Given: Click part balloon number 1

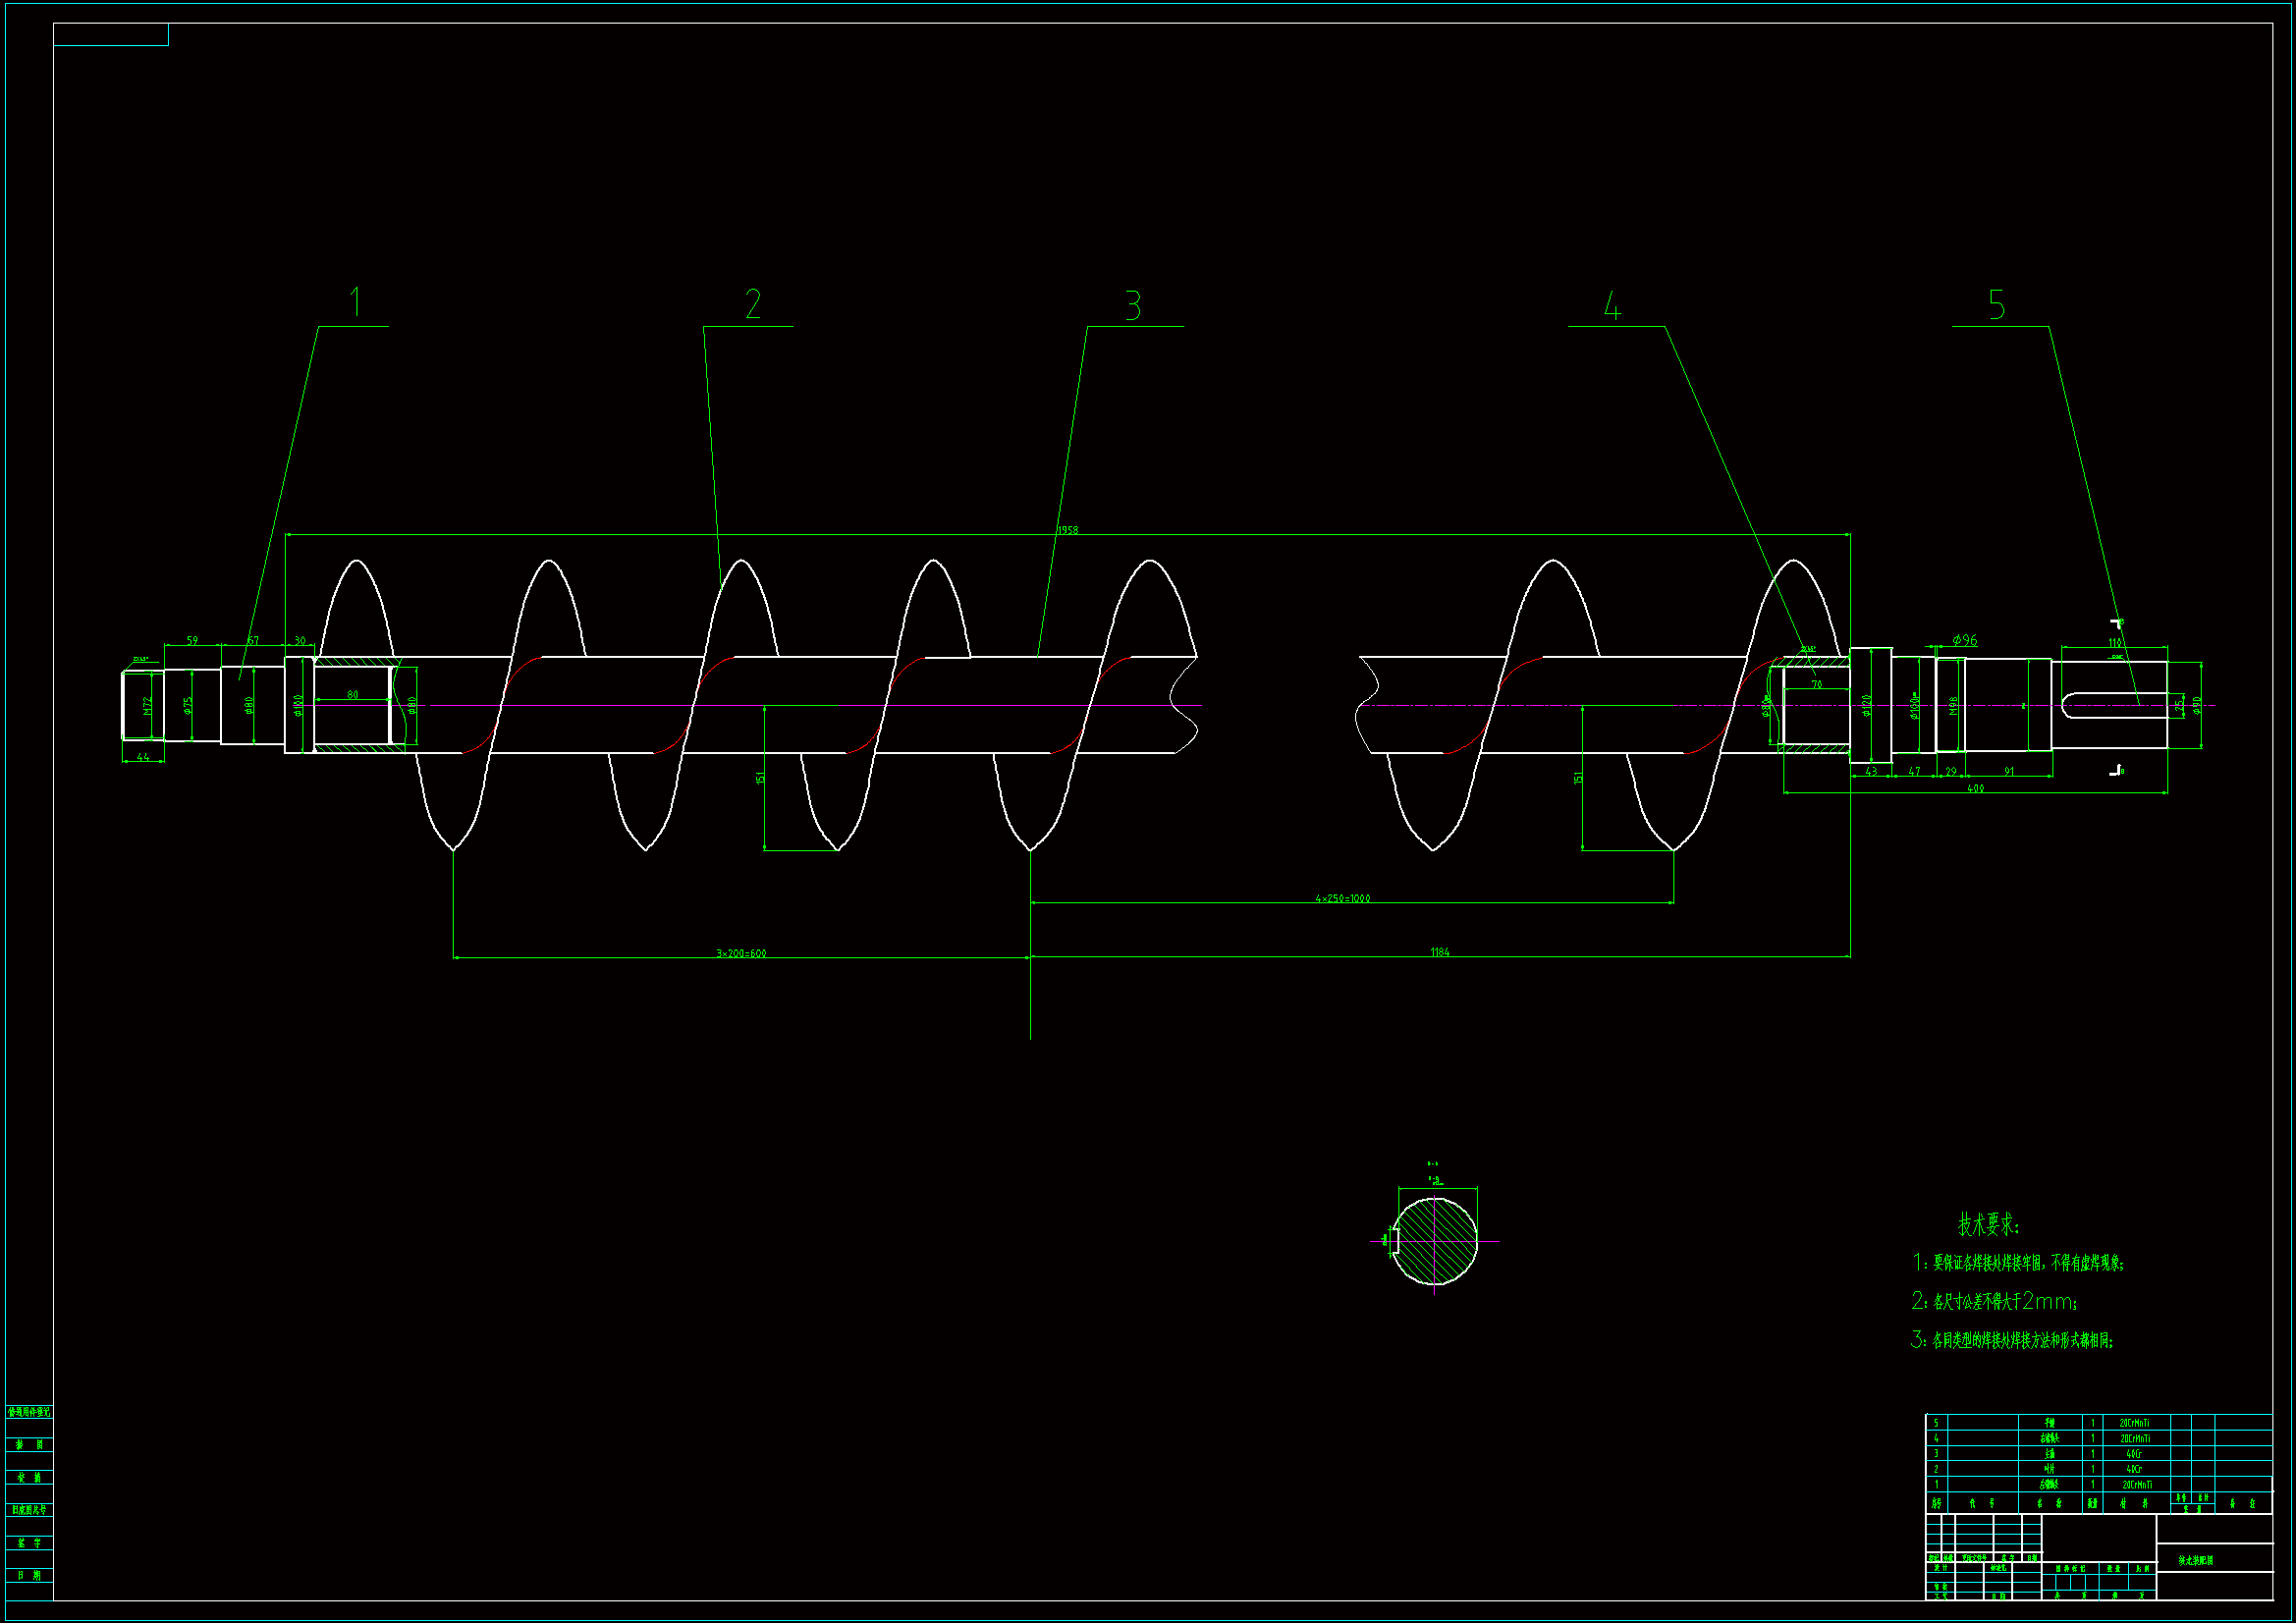Looking at the screenshot, I should click(x=355, y=302).
